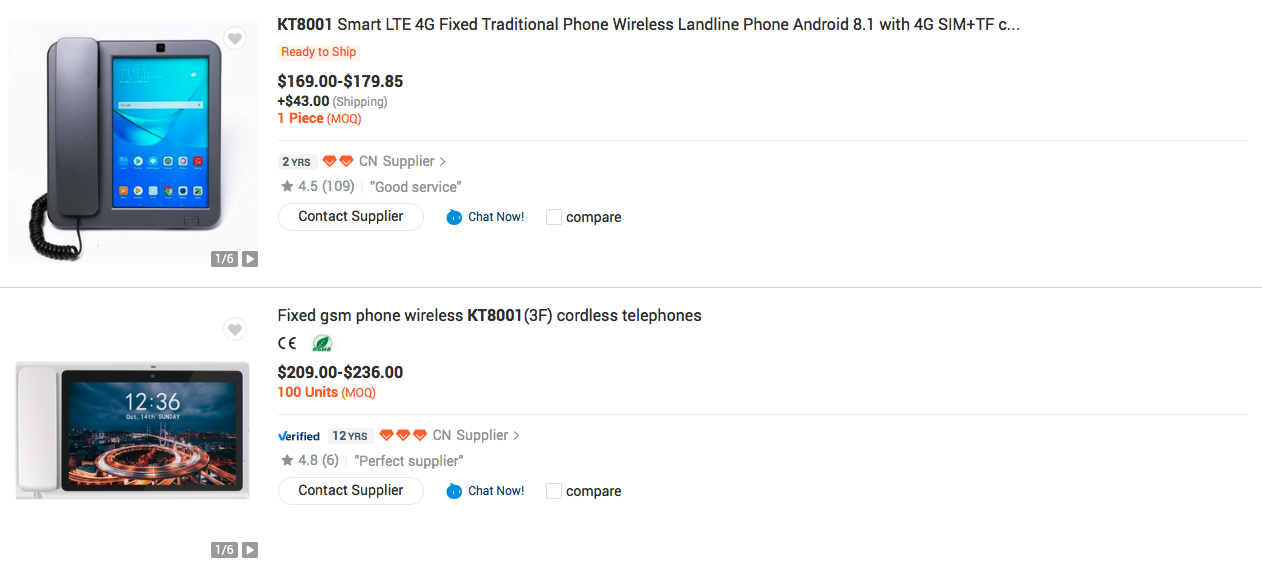The height and width of the screenshot is (571, 1262).
Task: Open Fixed gsm phone wireless KT8001(3F) title
Action: pos(489,315)
